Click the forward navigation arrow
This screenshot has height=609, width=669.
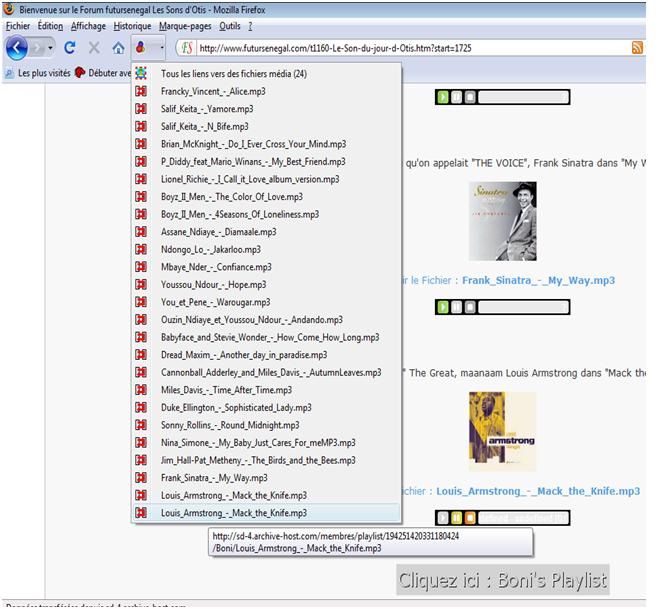tap(38, 48)
